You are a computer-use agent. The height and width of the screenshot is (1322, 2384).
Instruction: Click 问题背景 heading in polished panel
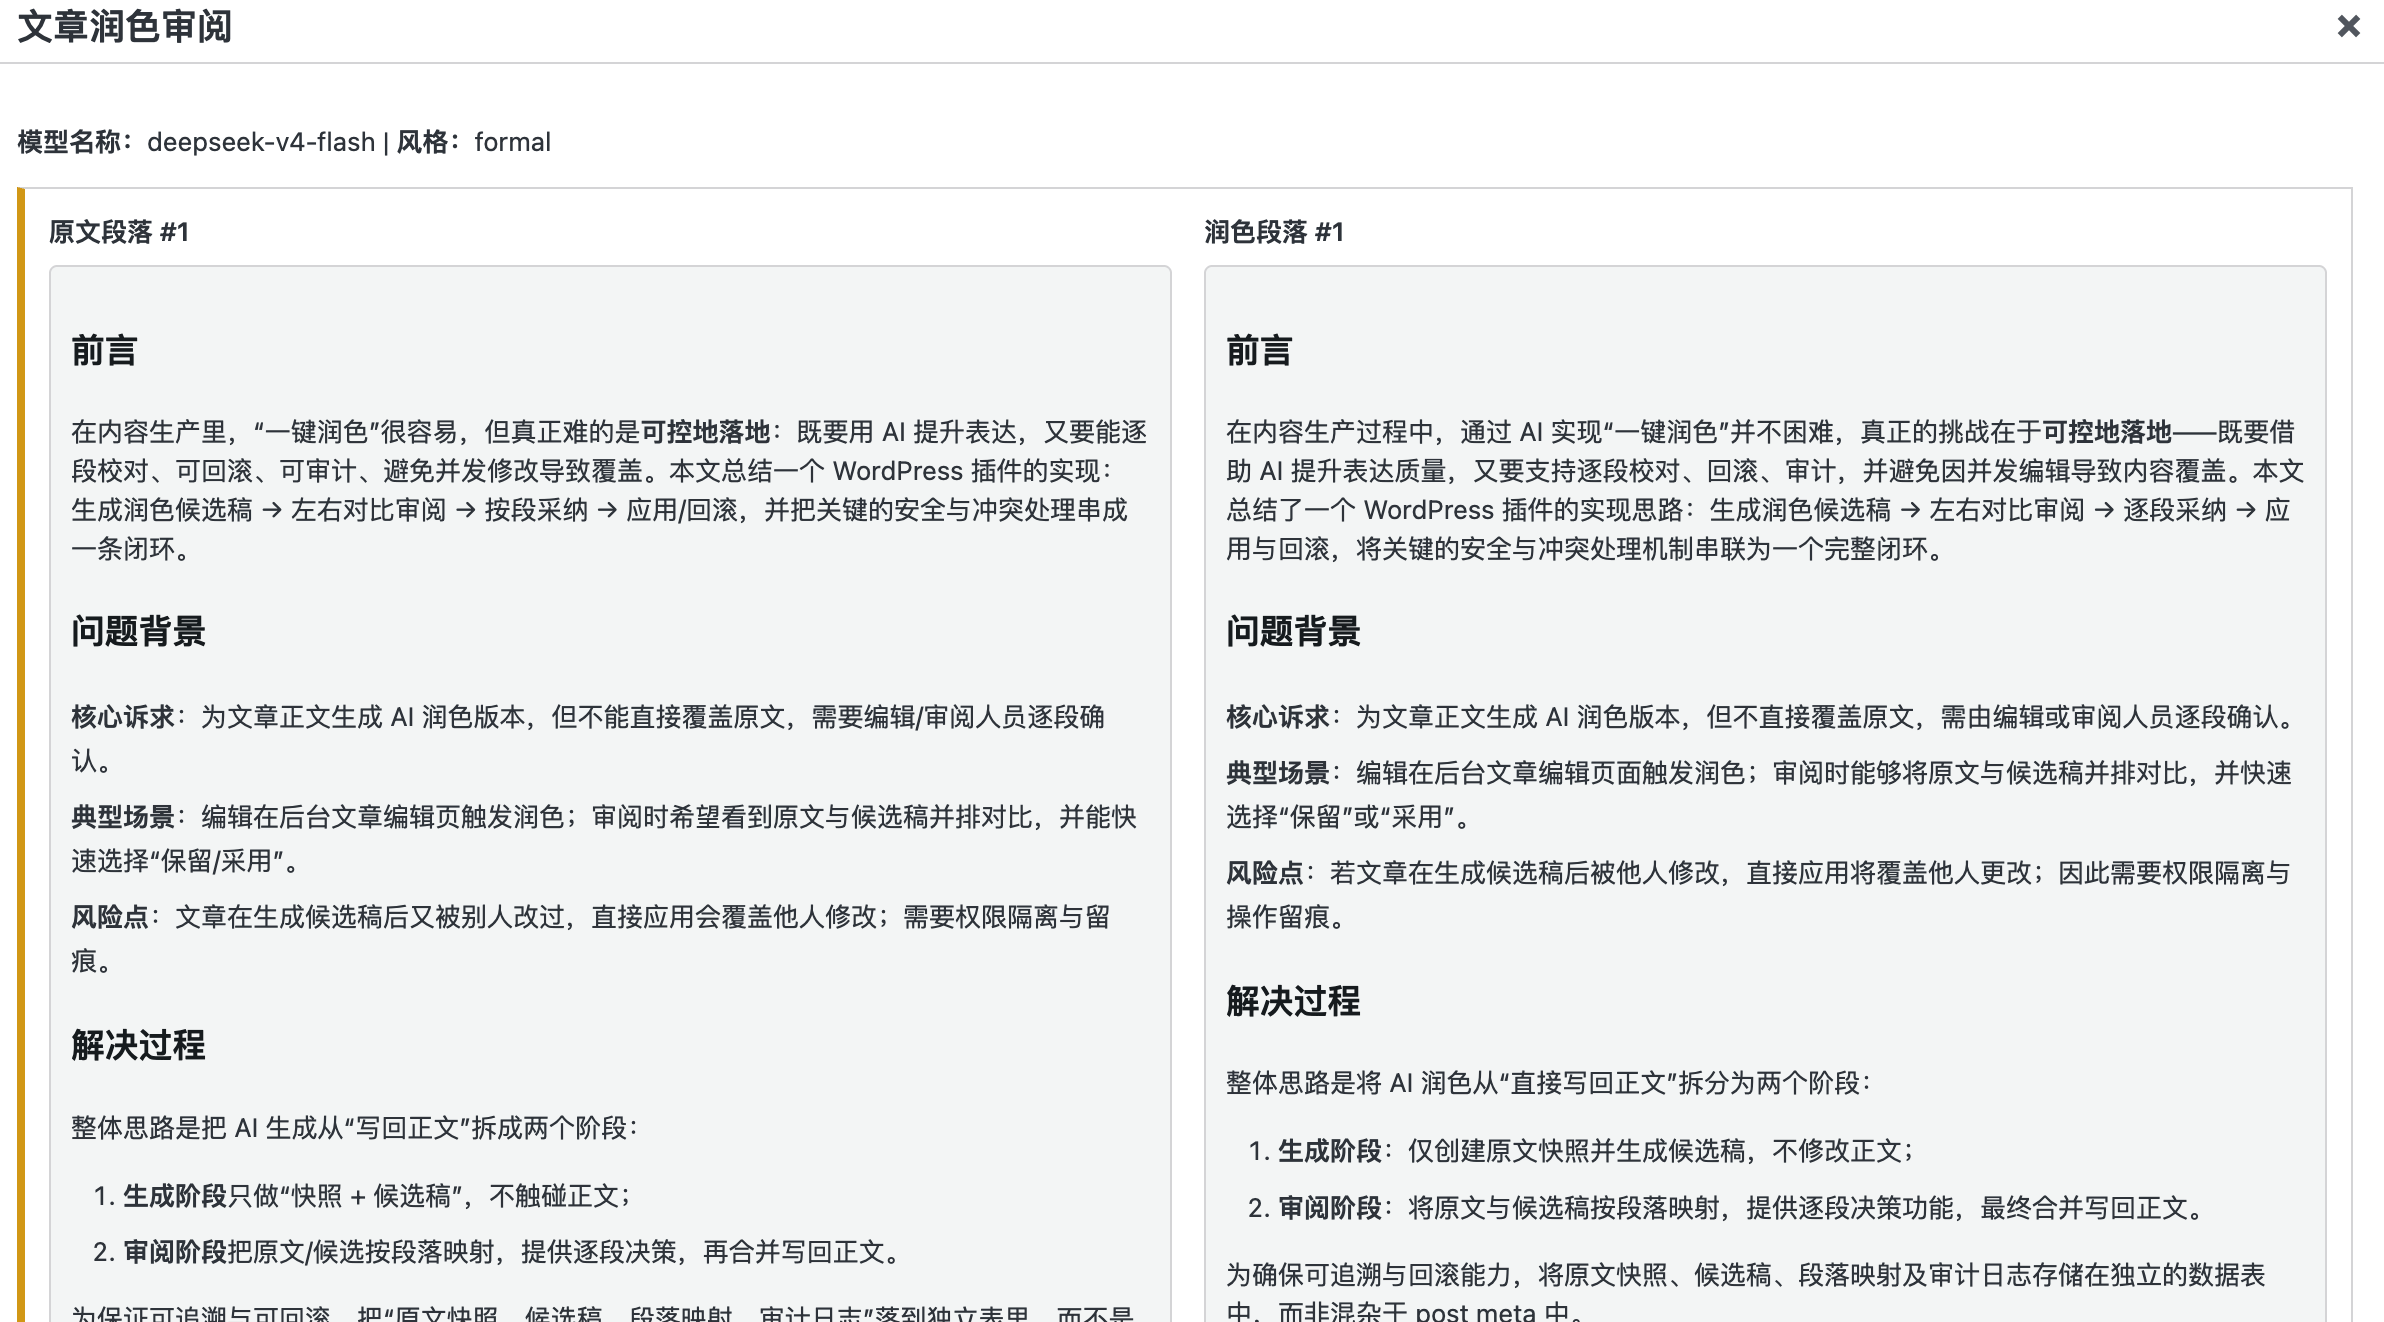coord(1293,631)
